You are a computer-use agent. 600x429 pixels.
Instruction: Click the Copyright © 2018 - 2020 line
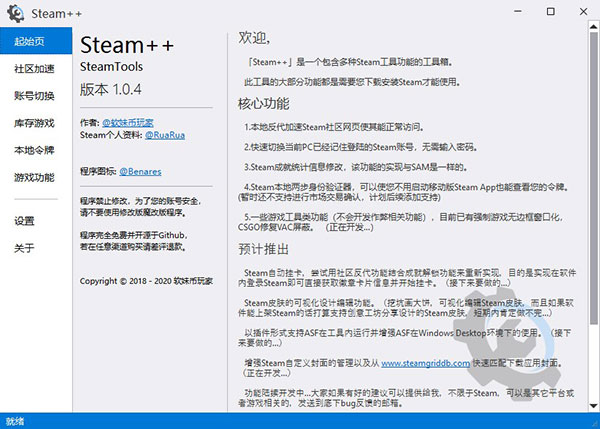[146, 281]
